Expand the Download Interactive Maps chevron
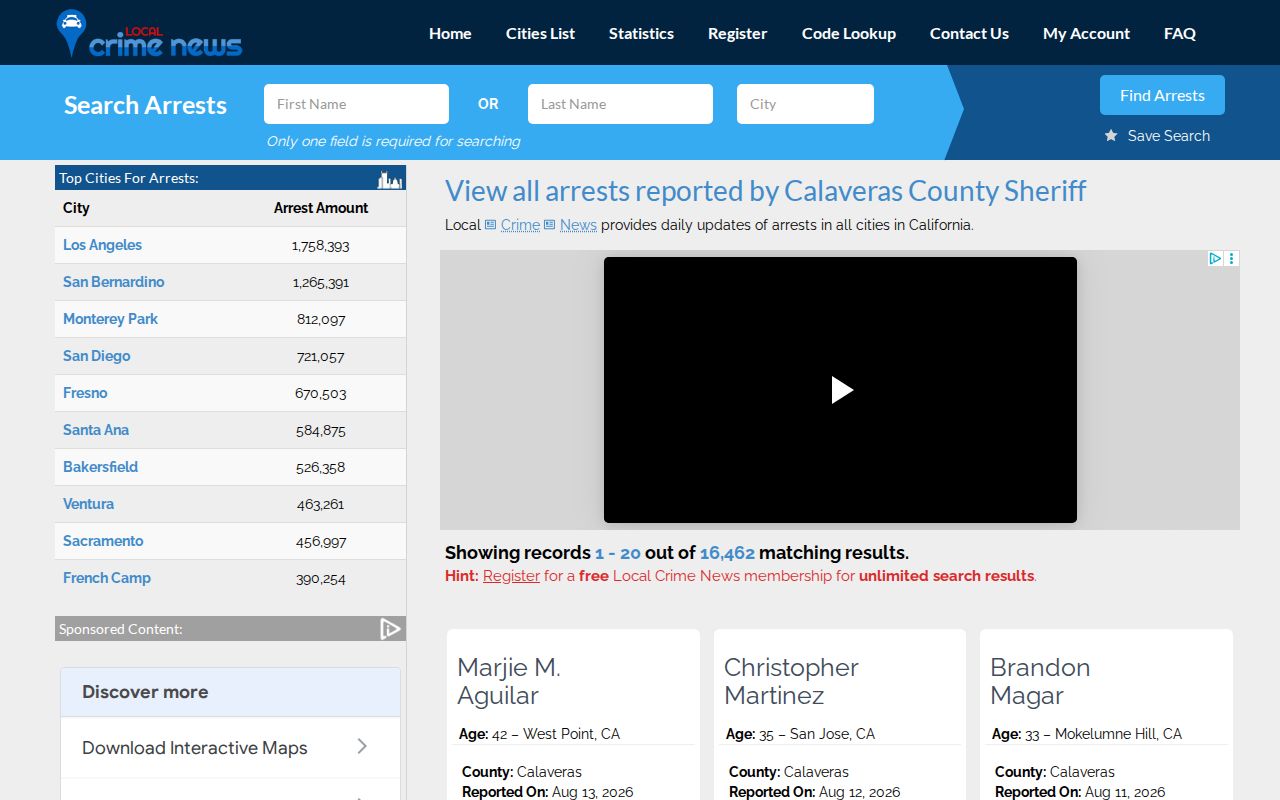1280x800 pixels. 362,746
